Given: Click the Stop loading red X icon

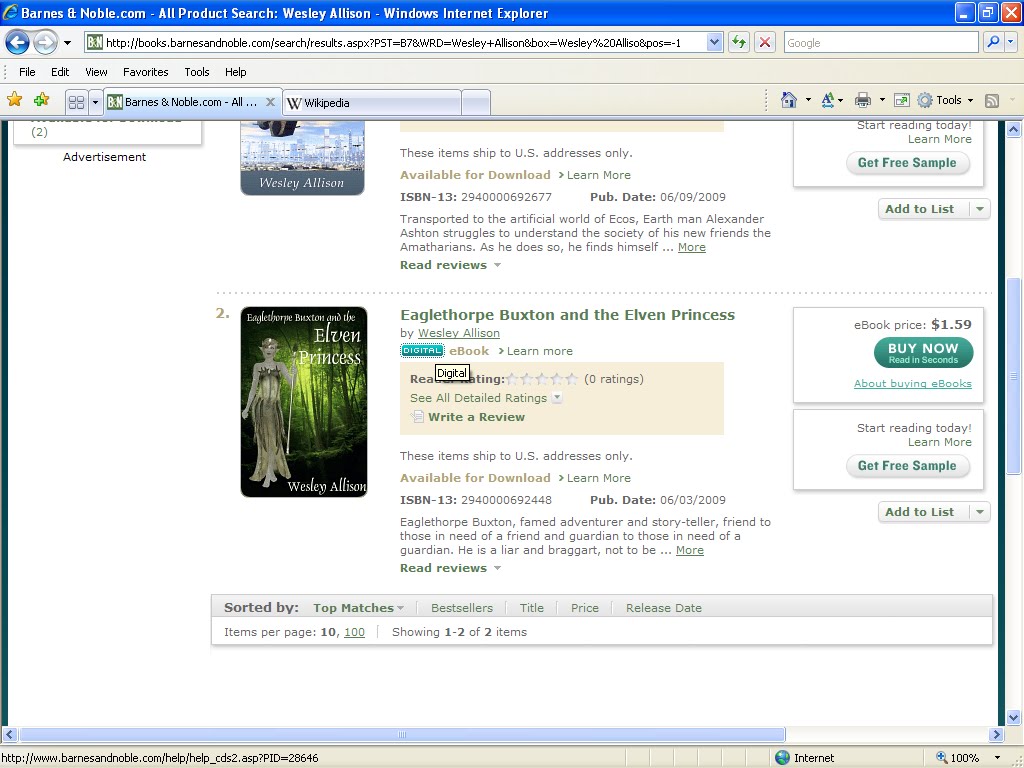Looking at the screenshot, I should coord(765,43).
